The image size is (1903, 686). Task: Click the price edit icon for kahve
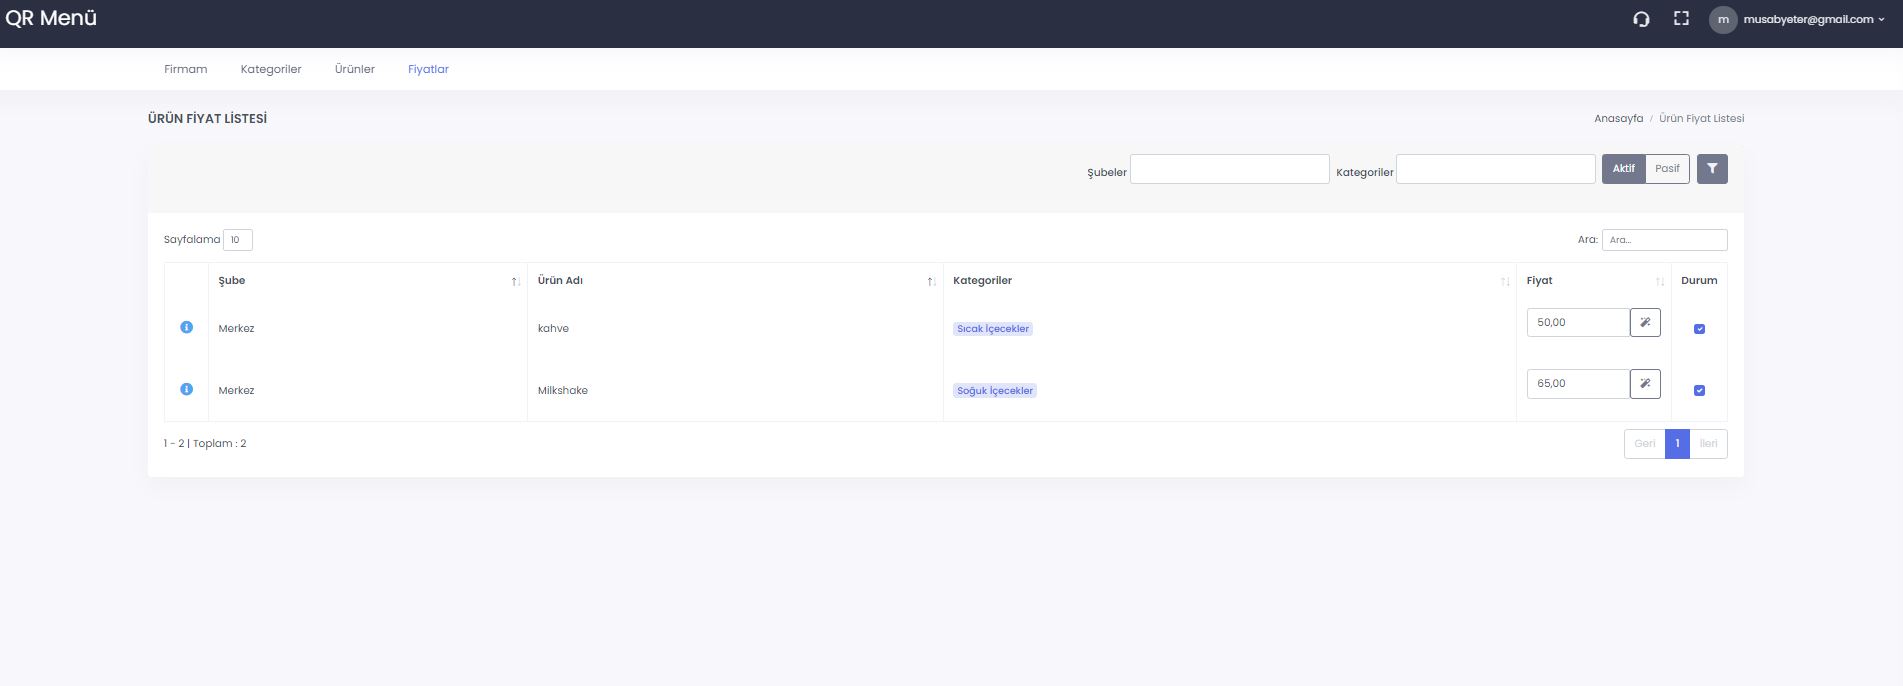click(1645, 323)
